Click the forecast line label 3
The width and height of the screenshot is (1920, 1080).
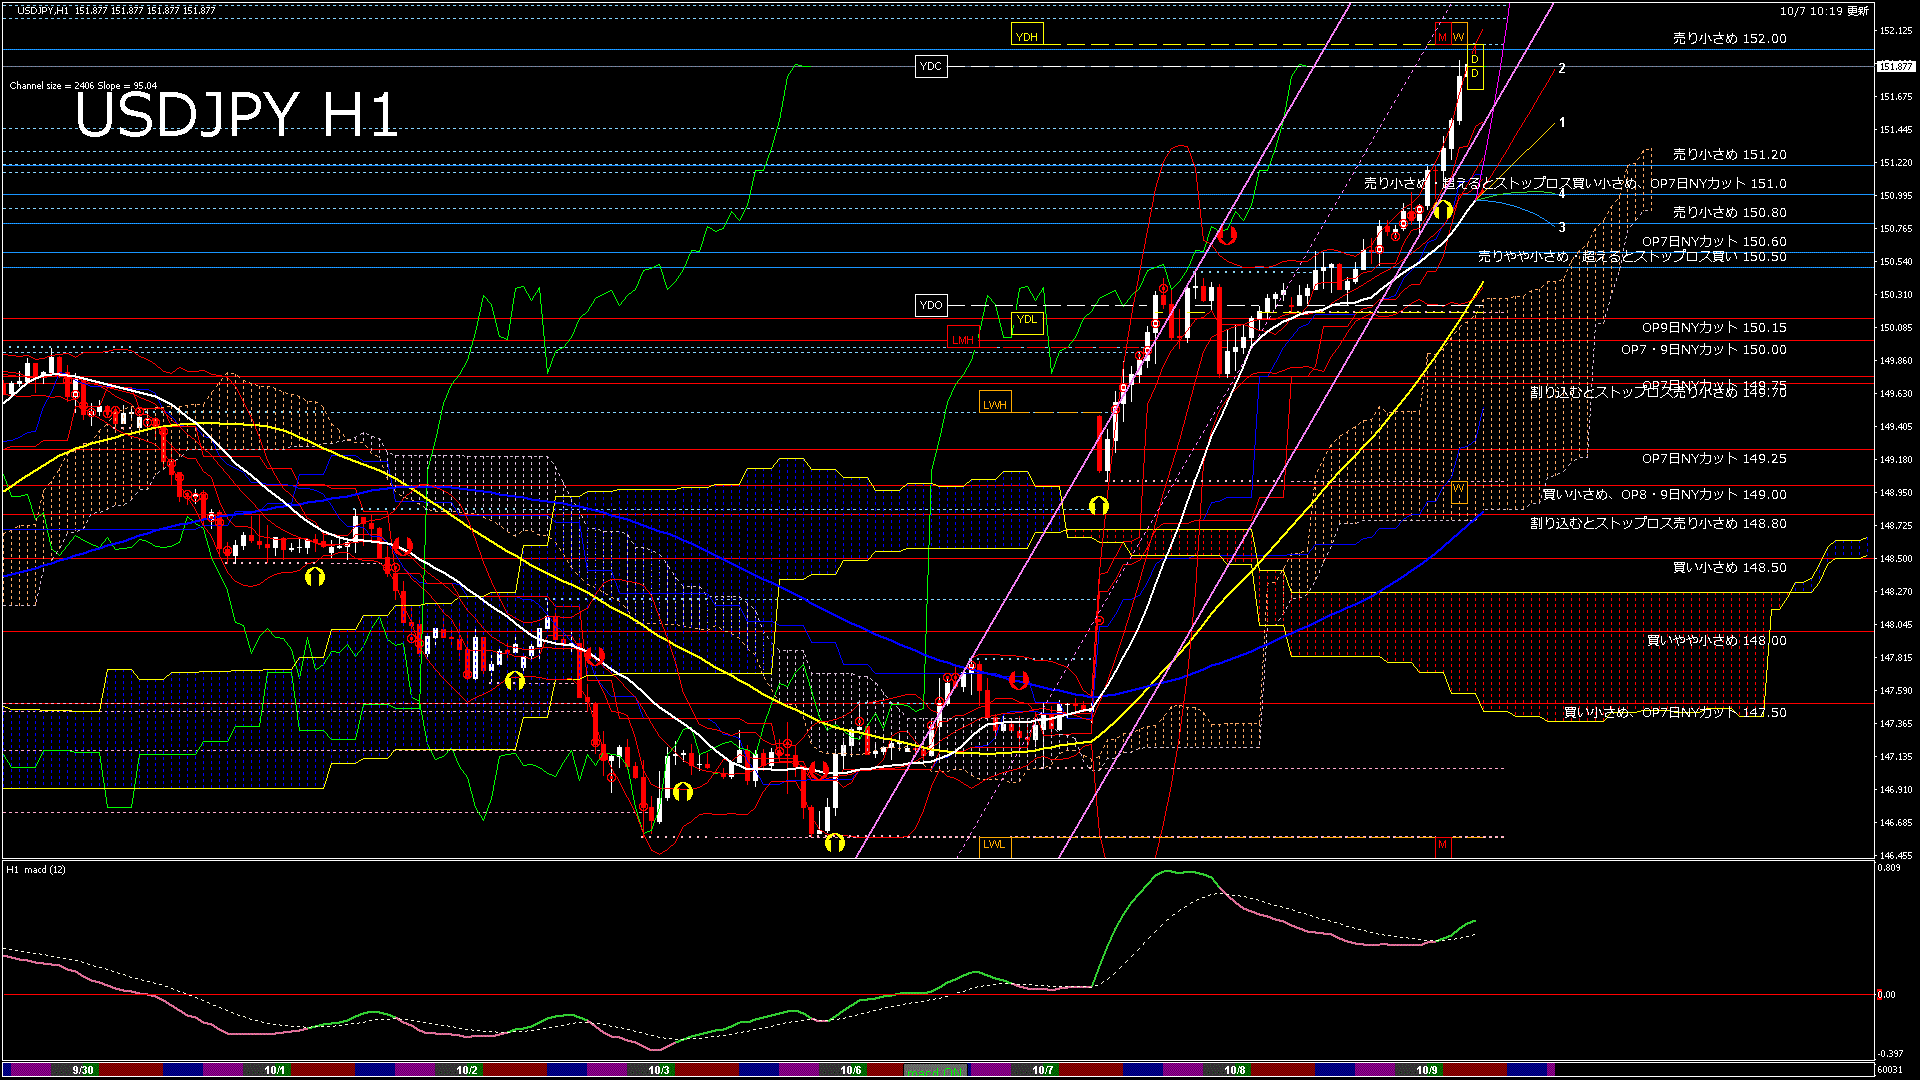pos(1561,228)
